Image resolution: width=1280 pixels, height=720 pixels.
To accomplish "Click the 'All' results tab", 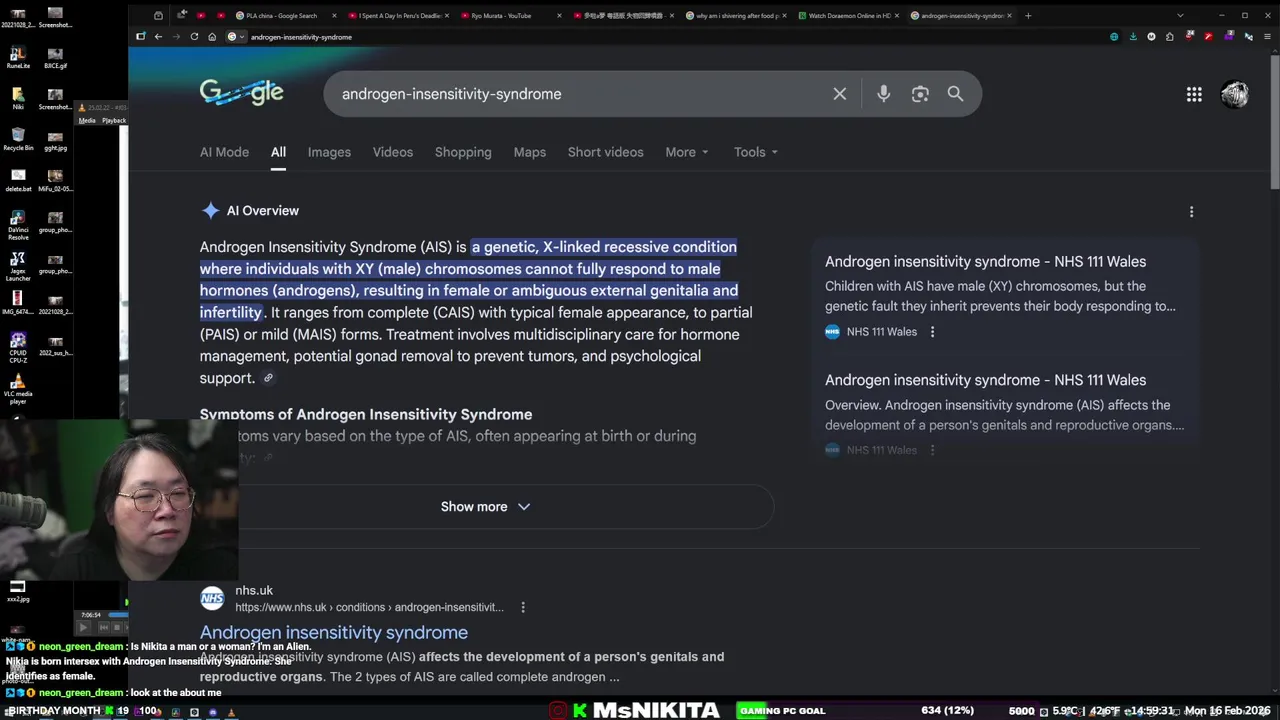I will 278,152.
